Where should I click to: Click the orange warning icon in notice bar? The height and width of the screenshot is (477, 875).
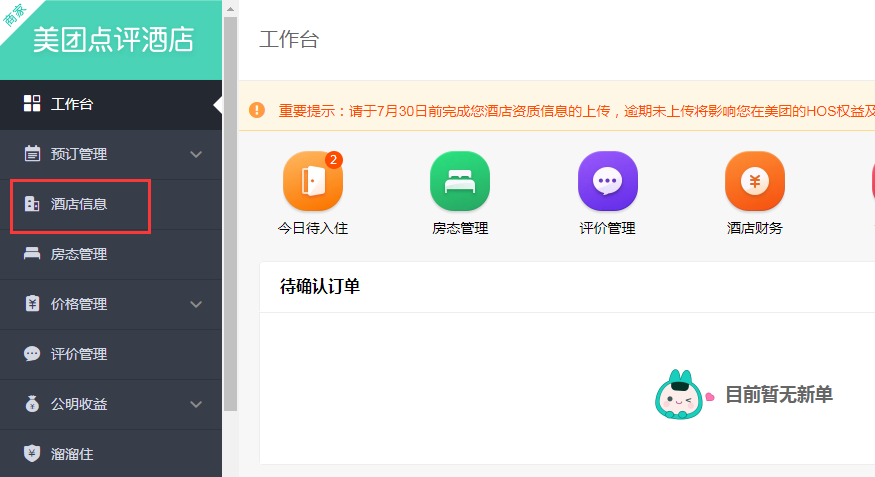tap(257, 110)
